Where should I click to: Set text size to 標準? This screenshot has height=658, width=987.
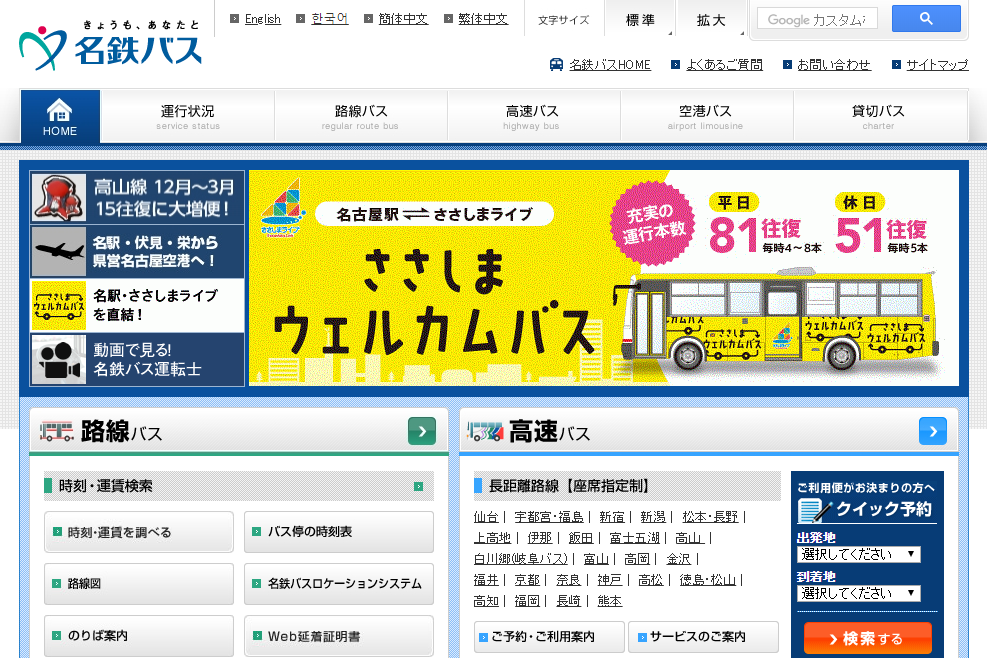[x=640, y=20]
